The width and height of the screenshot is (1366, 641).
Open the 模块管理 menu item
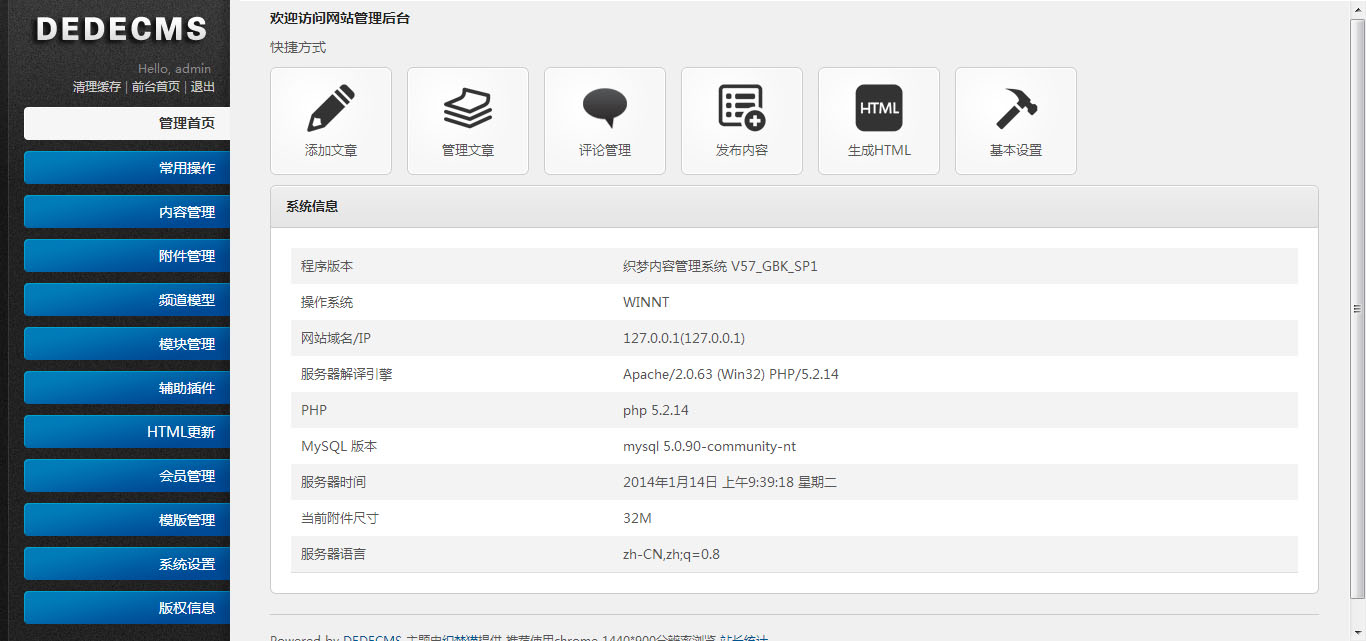click(127, 344)
